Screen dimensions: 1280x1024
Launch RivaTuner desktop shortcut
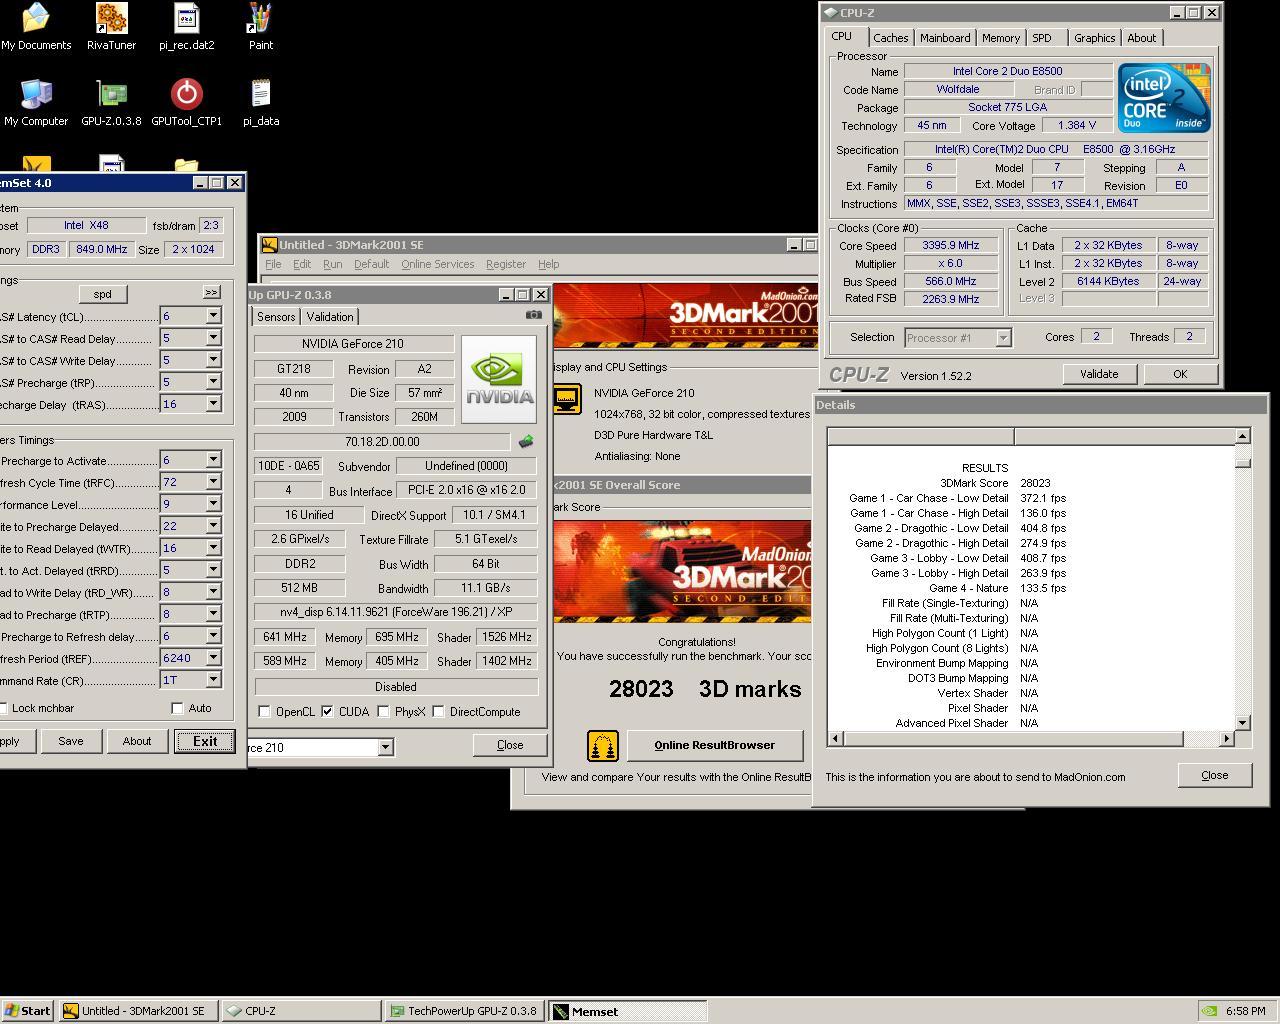click(x=111, y=26)
